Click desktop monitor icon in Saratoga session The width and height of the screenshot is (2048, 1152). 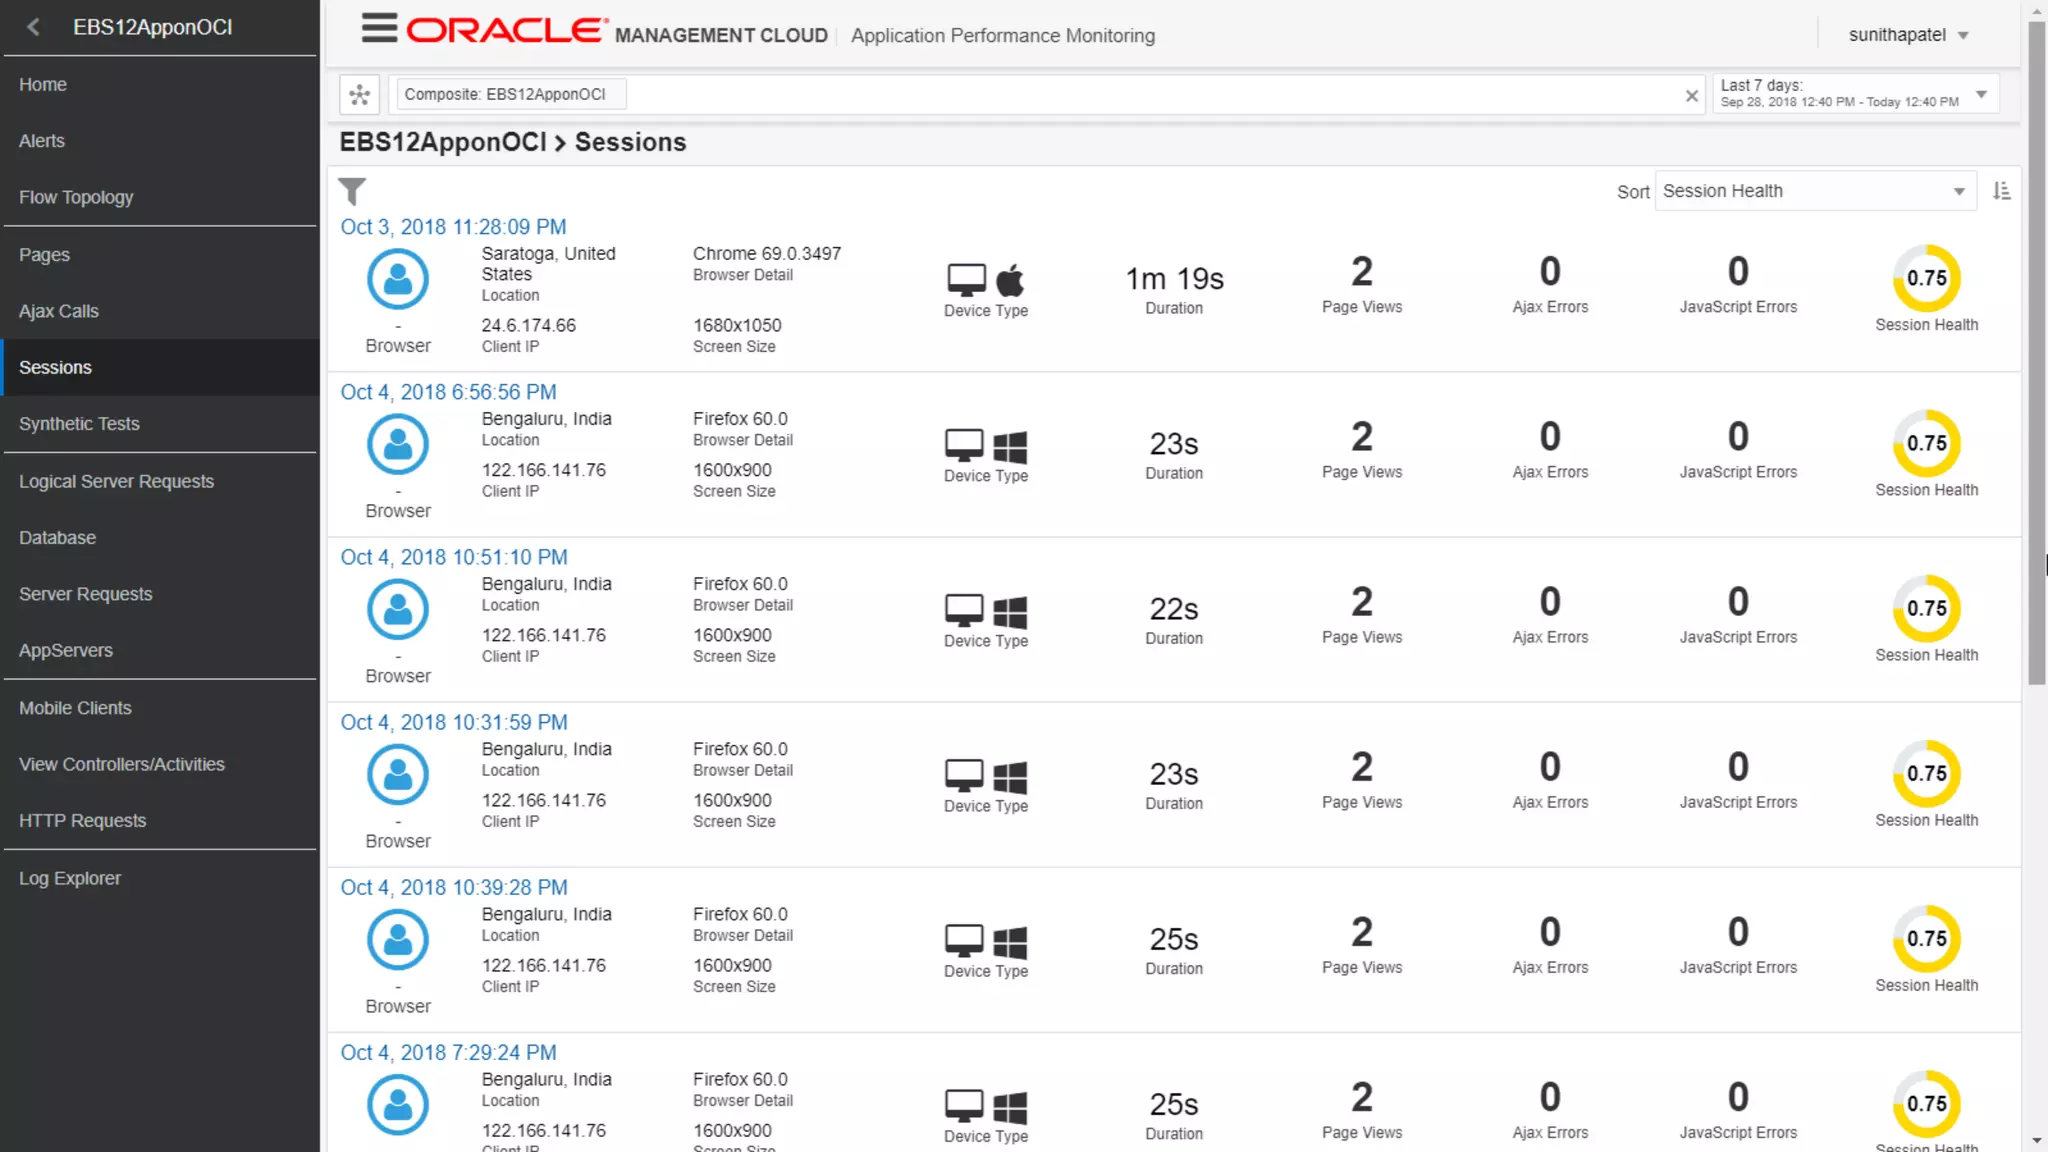click(x=966, y=280)
